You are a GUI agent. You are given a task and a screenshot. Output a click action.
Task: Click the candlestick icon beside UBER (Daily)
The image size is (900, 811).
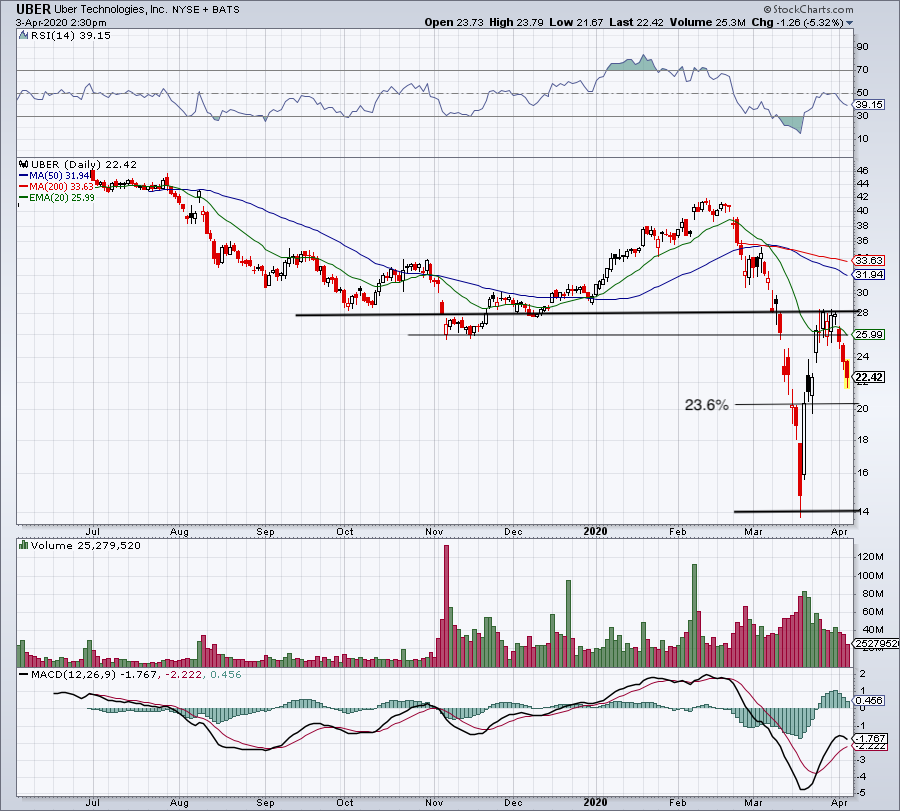pos(24,164)
